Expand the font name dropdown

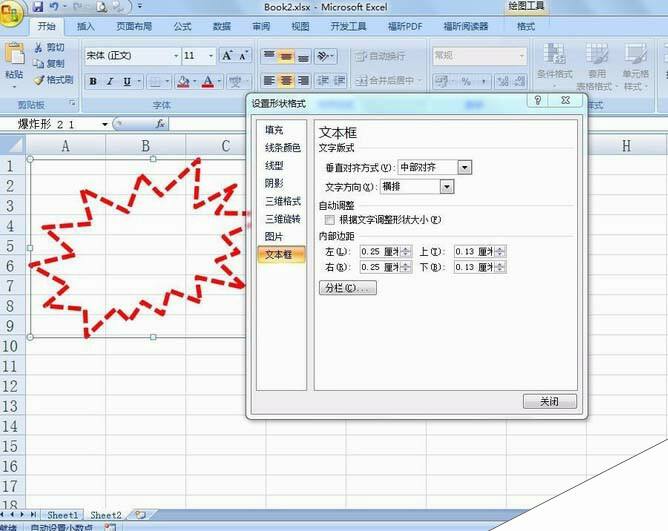pos(176,56)
